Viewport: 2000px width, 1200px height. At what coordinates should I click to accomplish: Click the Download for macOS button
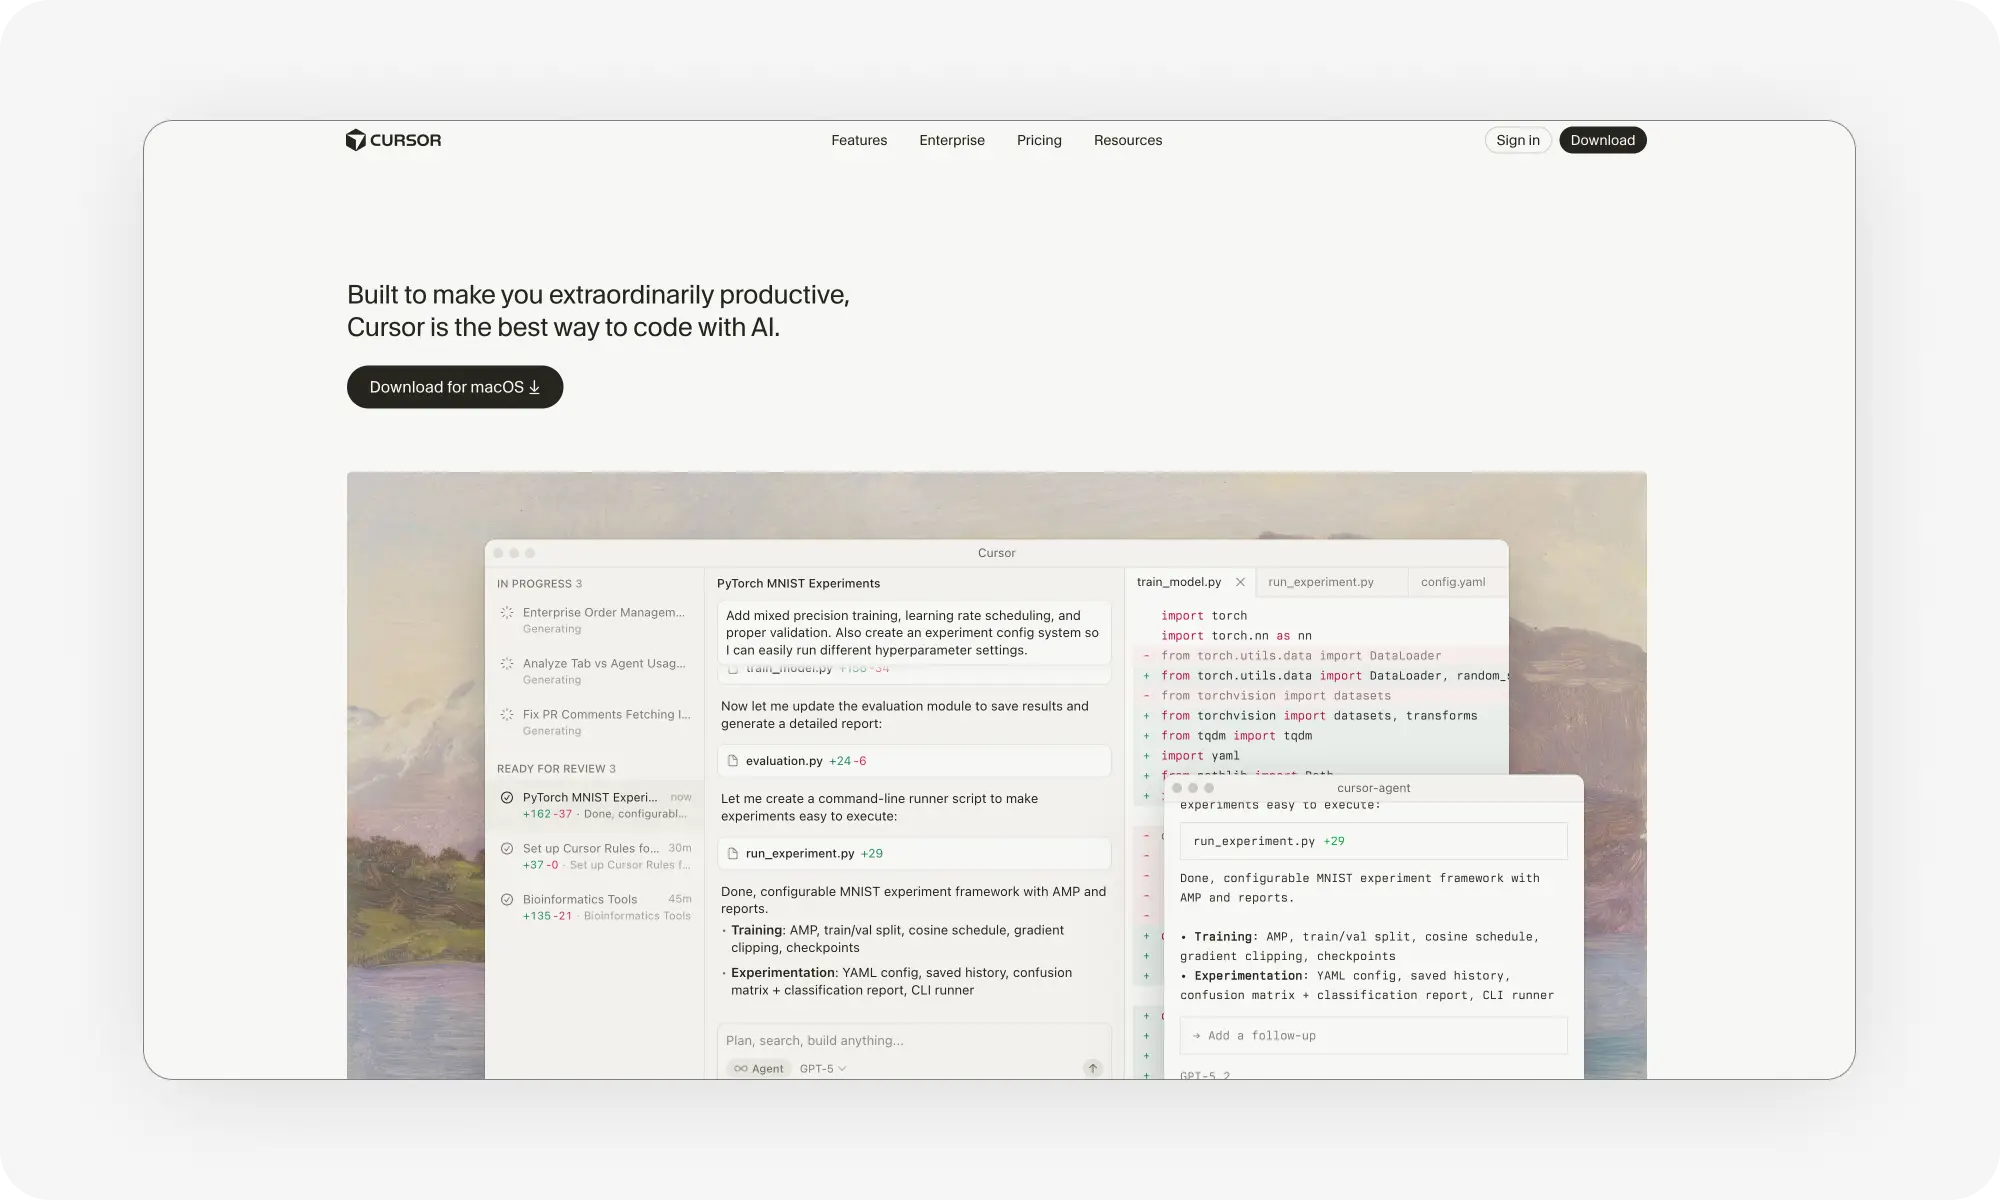(454, 387)
